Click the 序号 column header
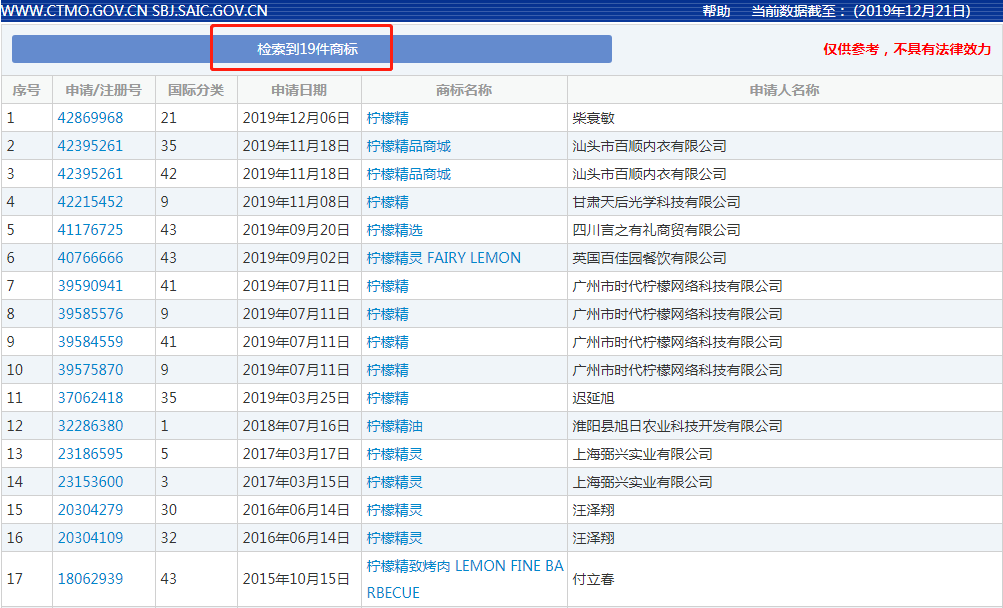Screen dimensions: 1003x608 click(x=26, y=89)
